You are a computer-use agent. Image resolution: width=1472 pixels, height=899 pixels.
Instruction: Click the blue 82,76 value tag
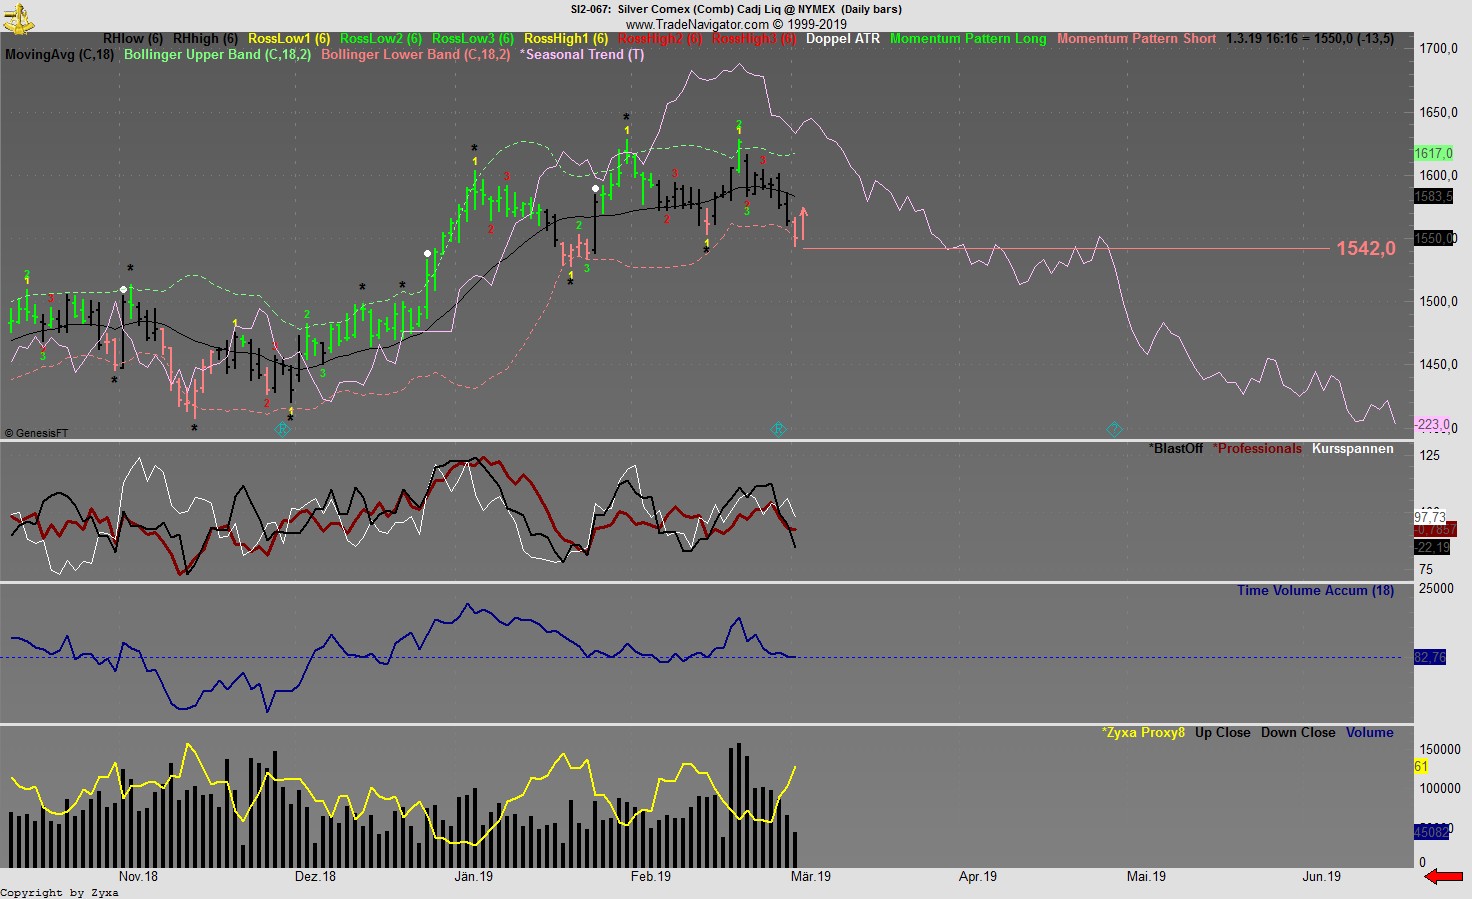click(x=1430, y=658)
